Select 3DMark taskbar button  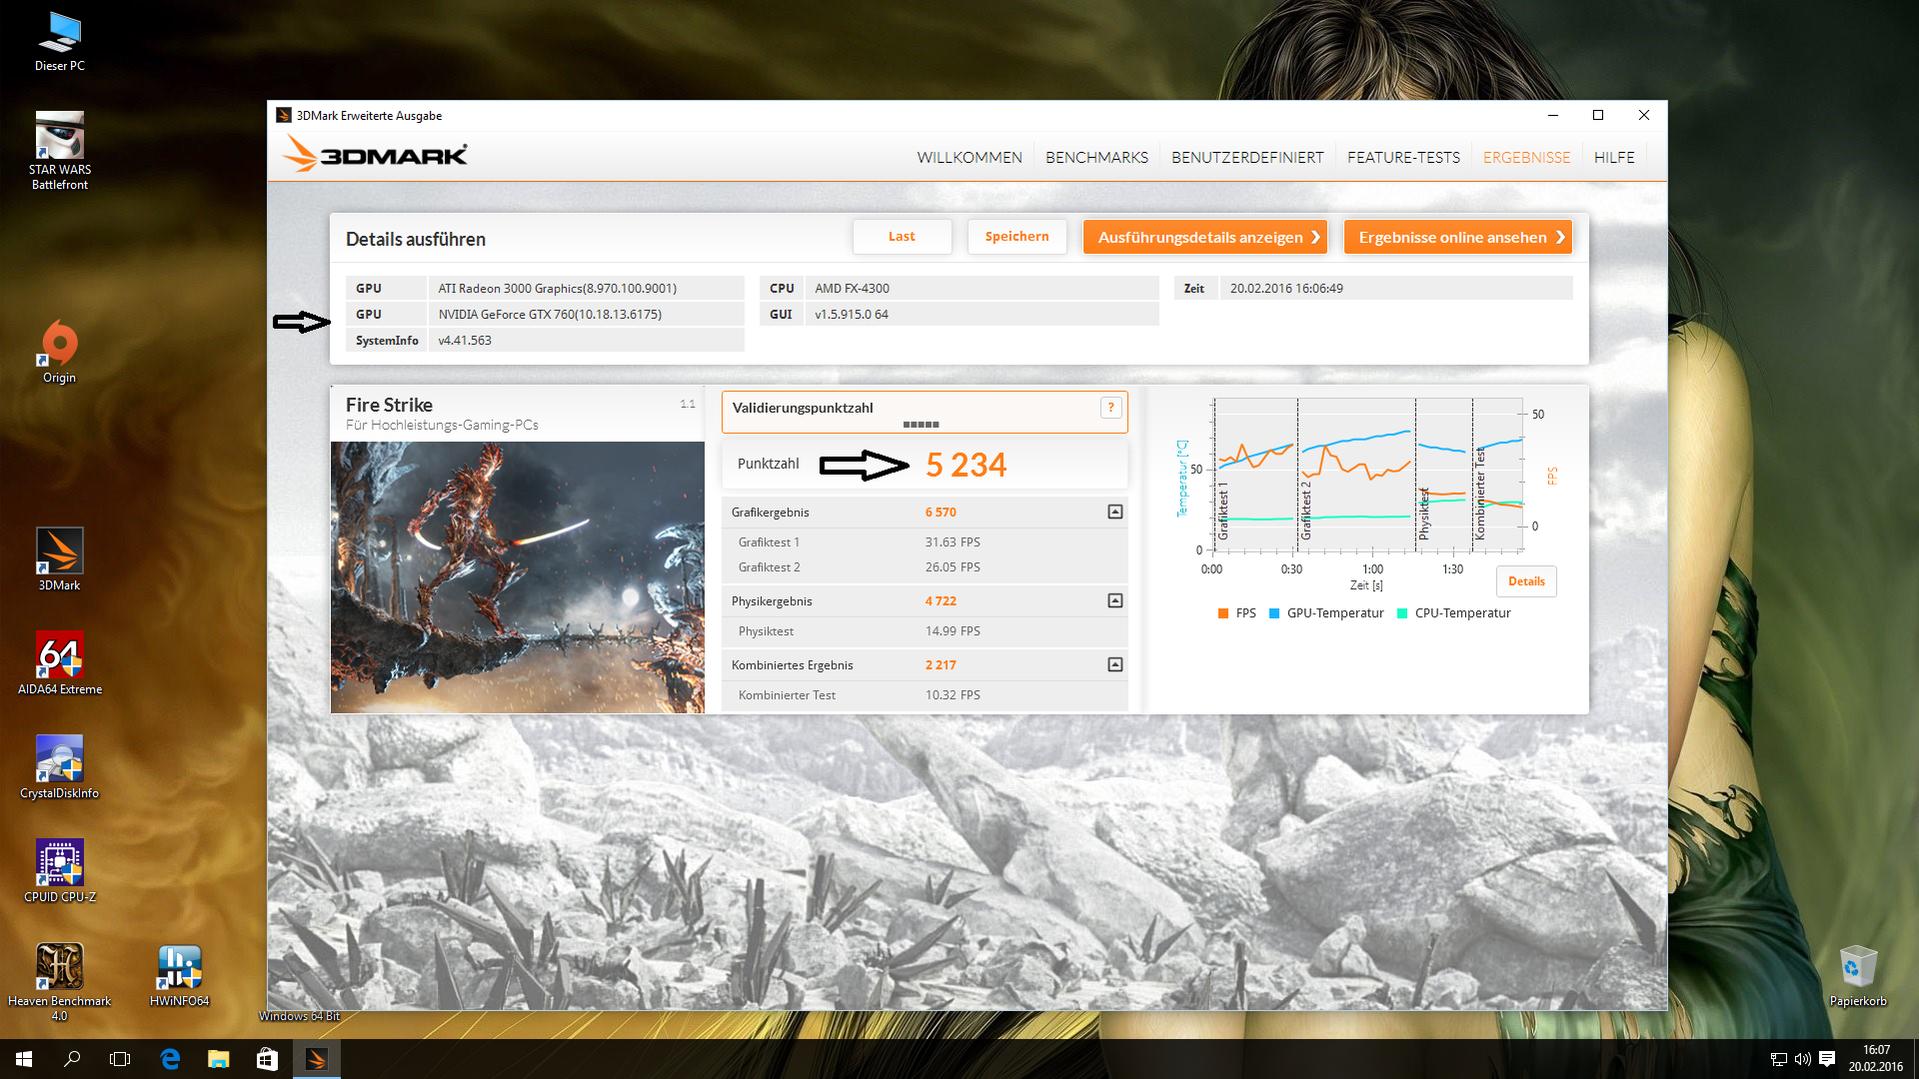click(316, 1059)
